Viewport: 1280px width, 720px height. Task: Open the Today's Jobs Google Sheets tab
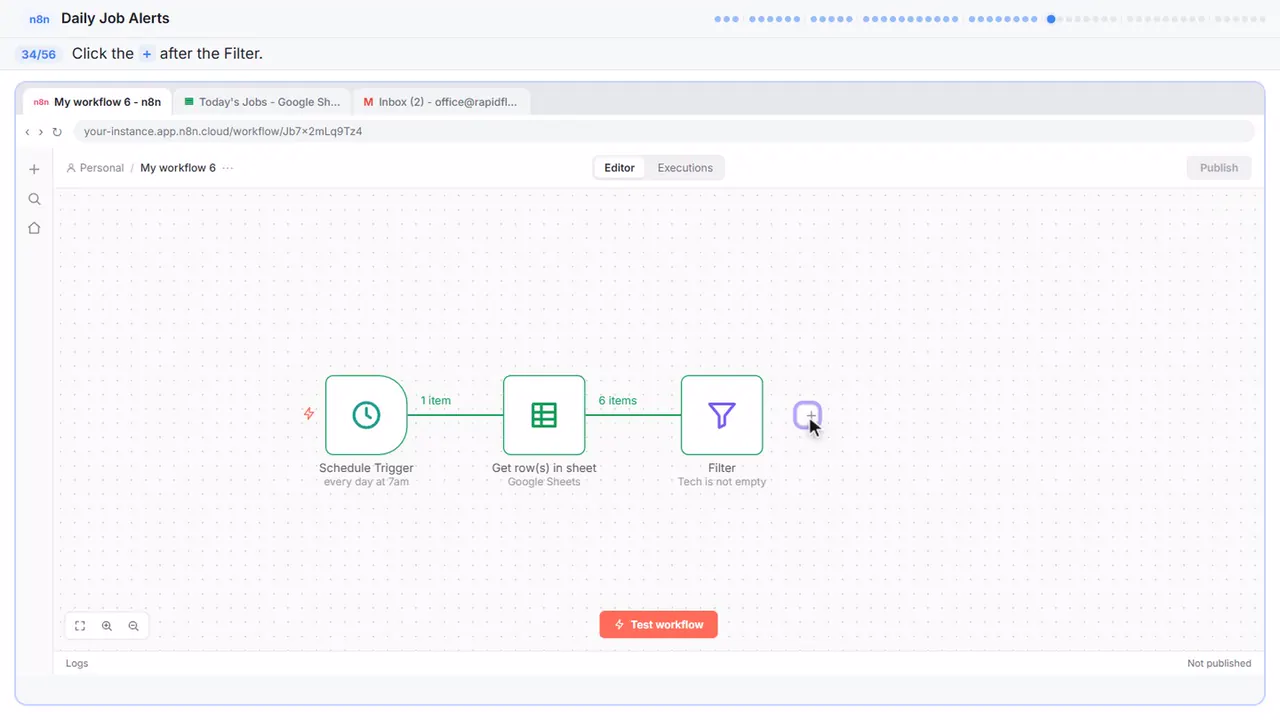click(x=262, y=102)
